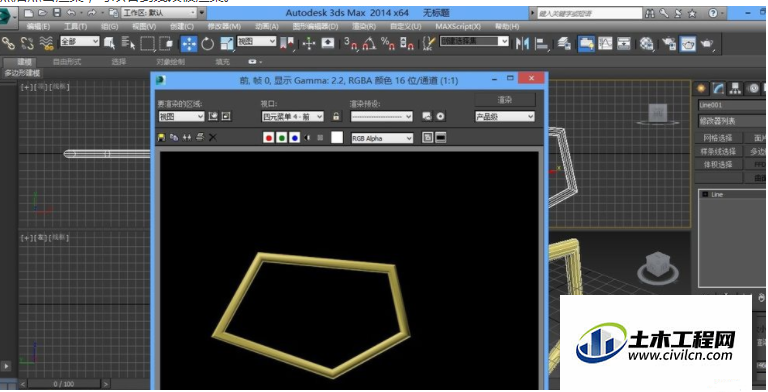Save scene with floppy disk icon
768x392 pixels.
point(57,13)
